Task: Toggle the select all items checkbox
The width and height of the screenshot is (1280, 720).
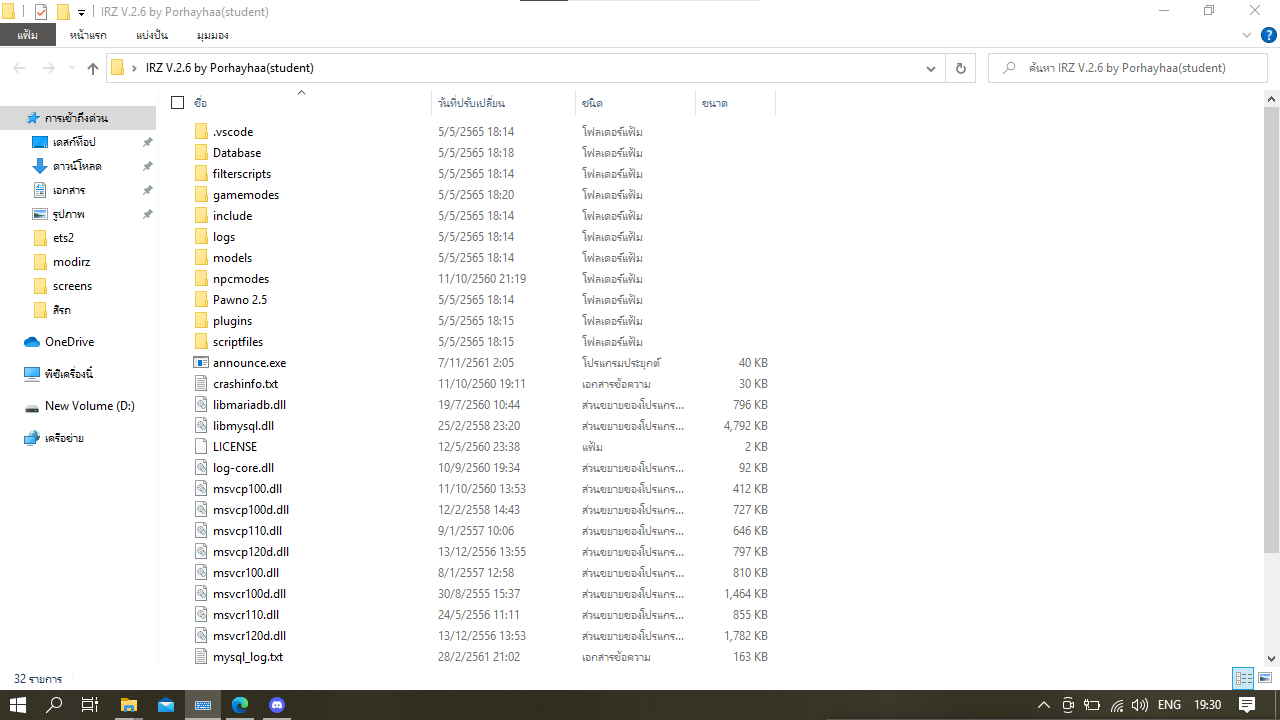Action: point(178,103)
